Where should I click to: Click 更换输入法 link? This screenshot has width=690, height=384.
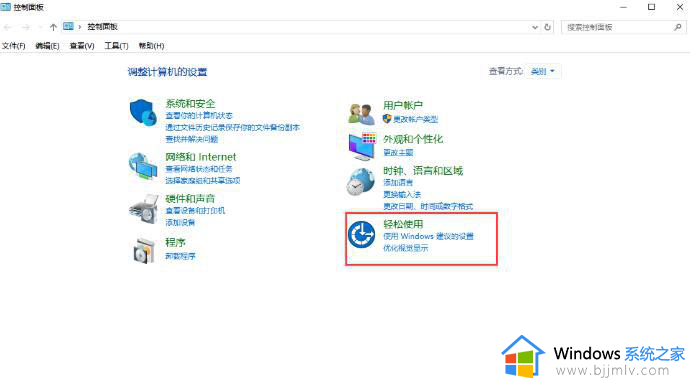click(x=402, y=194)
